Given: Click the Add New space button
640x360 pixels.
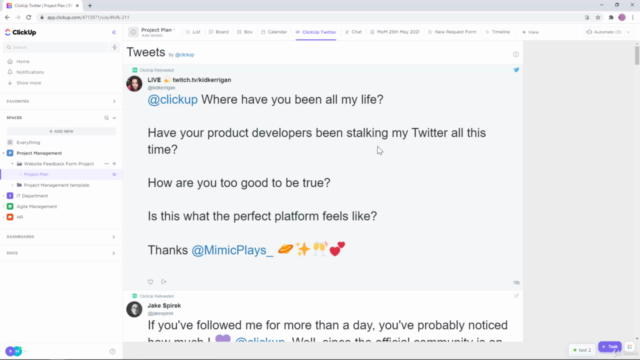Looking at the screenshot, I should [61, 131].
